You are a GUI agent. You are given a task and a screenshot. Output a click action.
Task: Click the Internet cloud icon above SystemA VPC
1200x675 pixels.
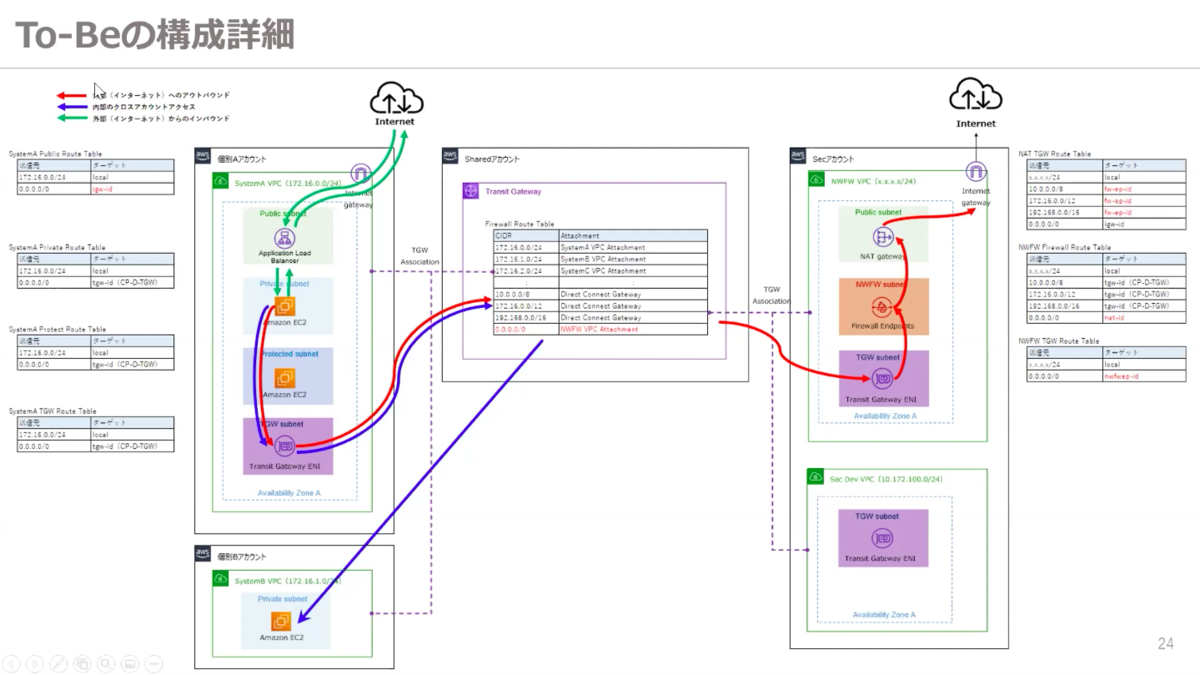[x=396, y=98]
